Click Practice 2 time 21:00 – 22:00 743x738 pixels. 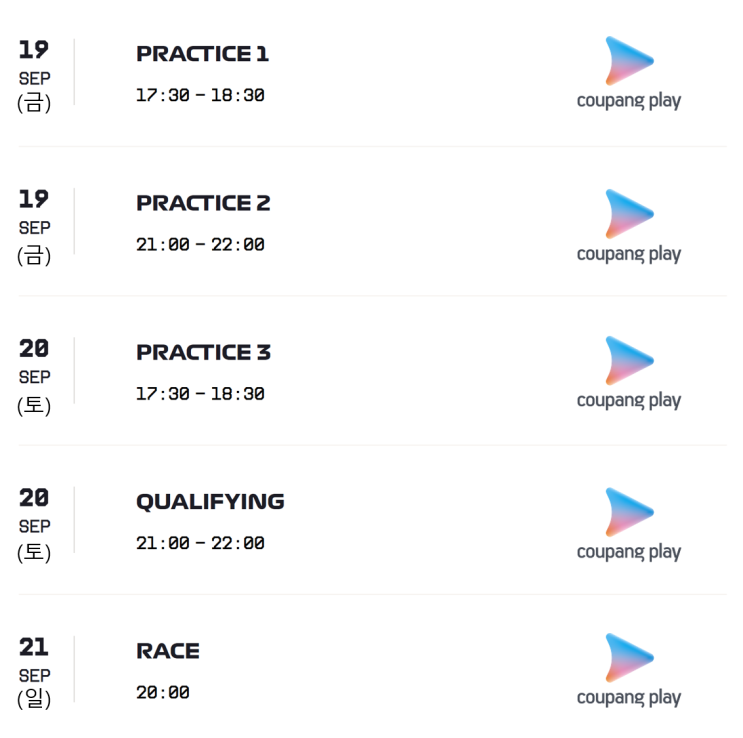point(200,245)
